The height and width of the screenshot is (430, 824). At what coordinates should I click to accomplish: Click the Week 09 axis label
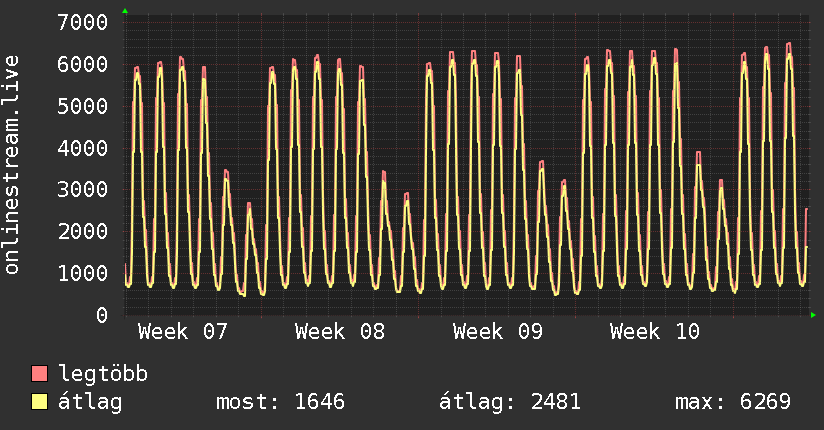[498, 331]
